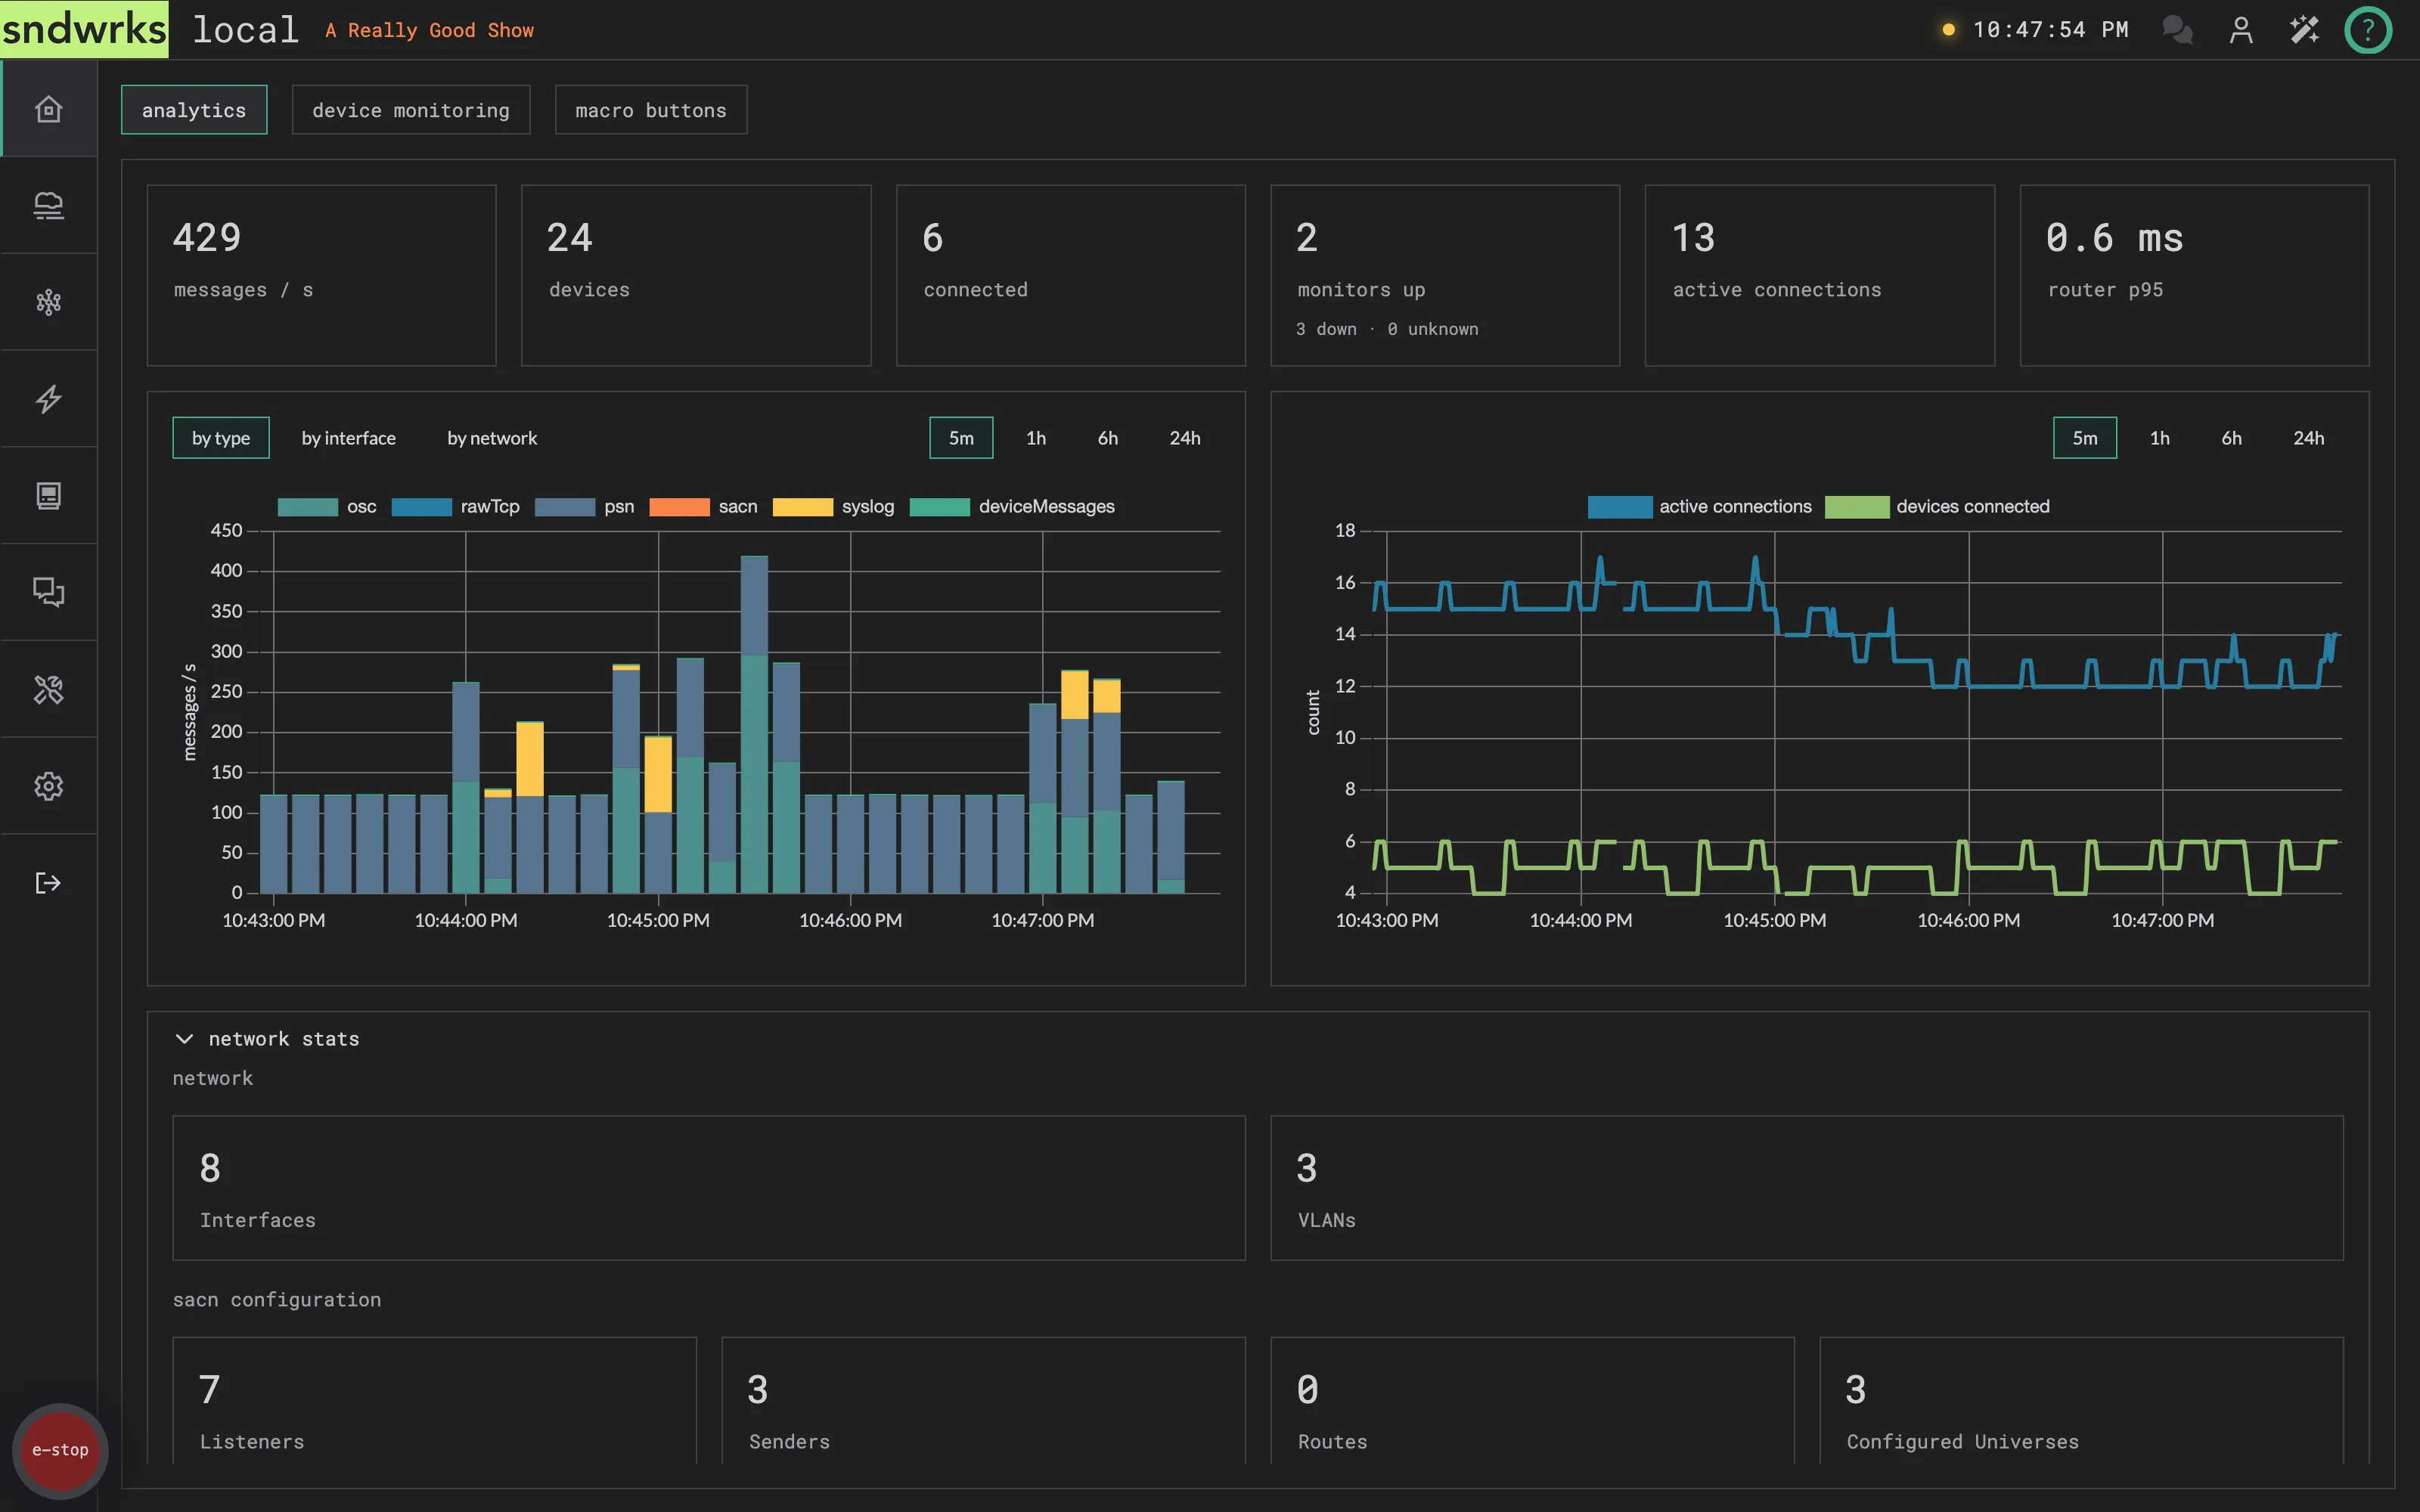Click the 7 Listeners card
2420x1512 pixels.
tap(434, 1401)
